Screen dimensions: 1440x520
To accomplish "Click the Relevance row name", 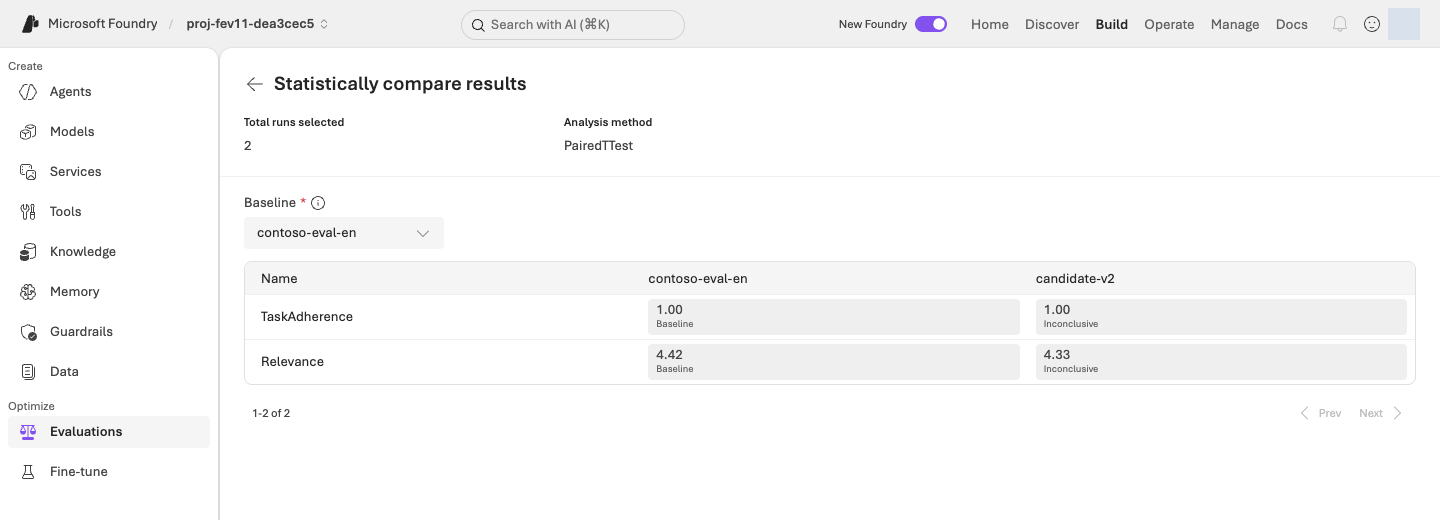I will point(292,362).
